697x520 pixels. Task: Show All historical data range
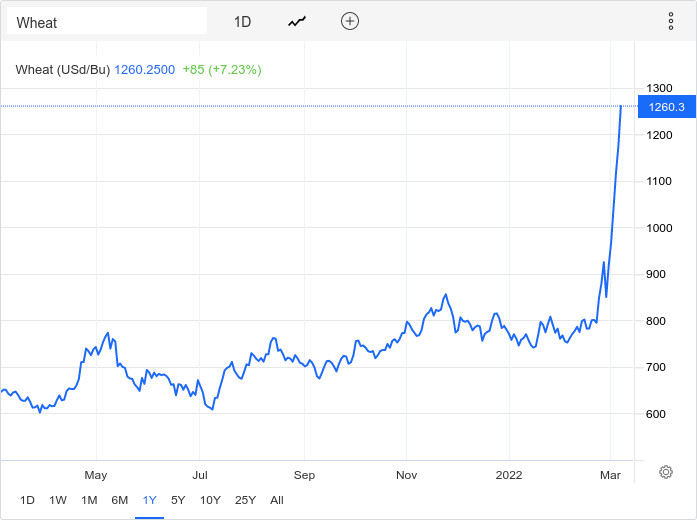pos(276,500)
